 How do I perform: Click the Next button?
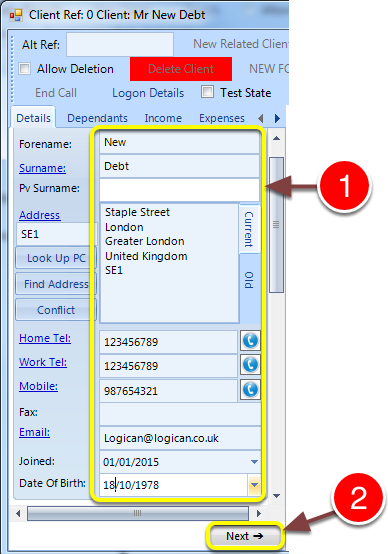245,536
